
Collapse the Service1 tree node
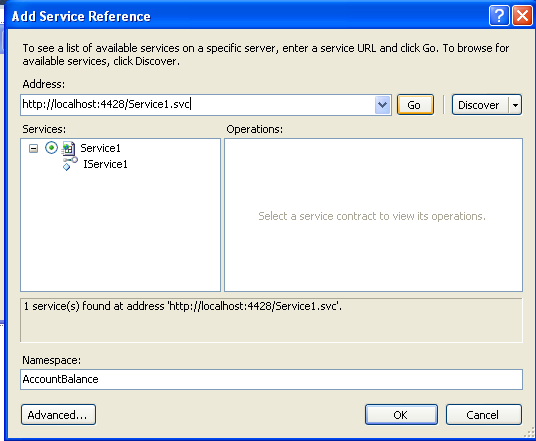[x=33, y=148]
